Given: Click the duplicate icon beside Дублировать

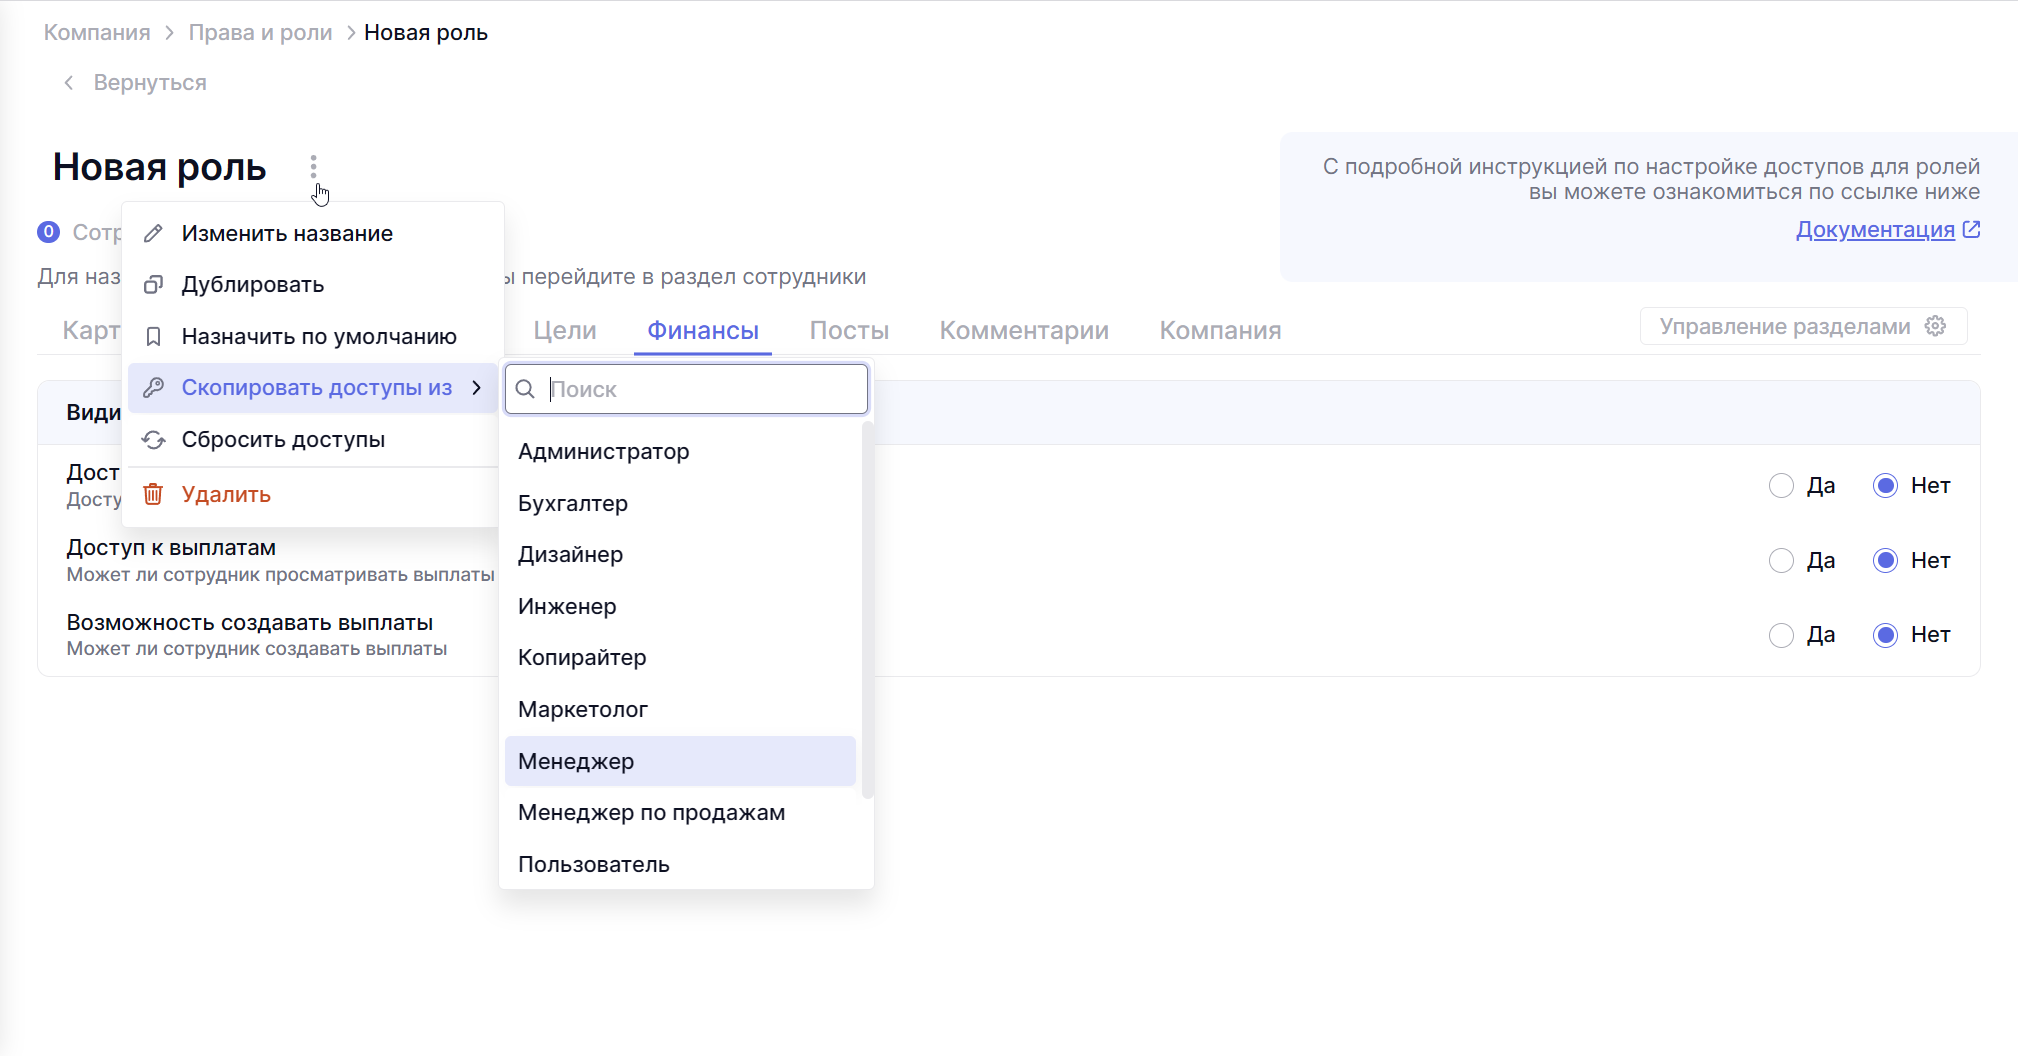Looking at the screenshot, I should click(153, 285).
